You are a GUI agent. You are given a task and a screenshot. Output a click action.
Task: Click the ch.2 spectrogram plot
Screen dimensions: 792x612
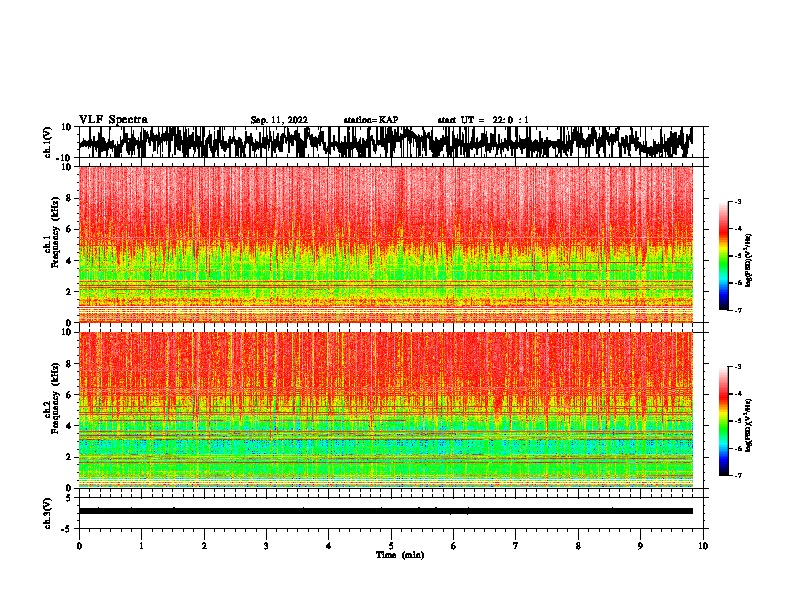coord(385,410)
